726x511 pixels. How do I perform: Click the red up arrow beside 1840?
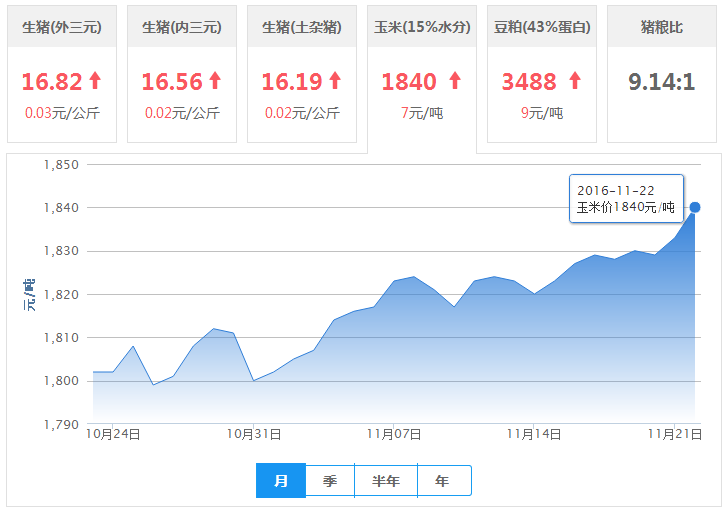click(455, 81)
